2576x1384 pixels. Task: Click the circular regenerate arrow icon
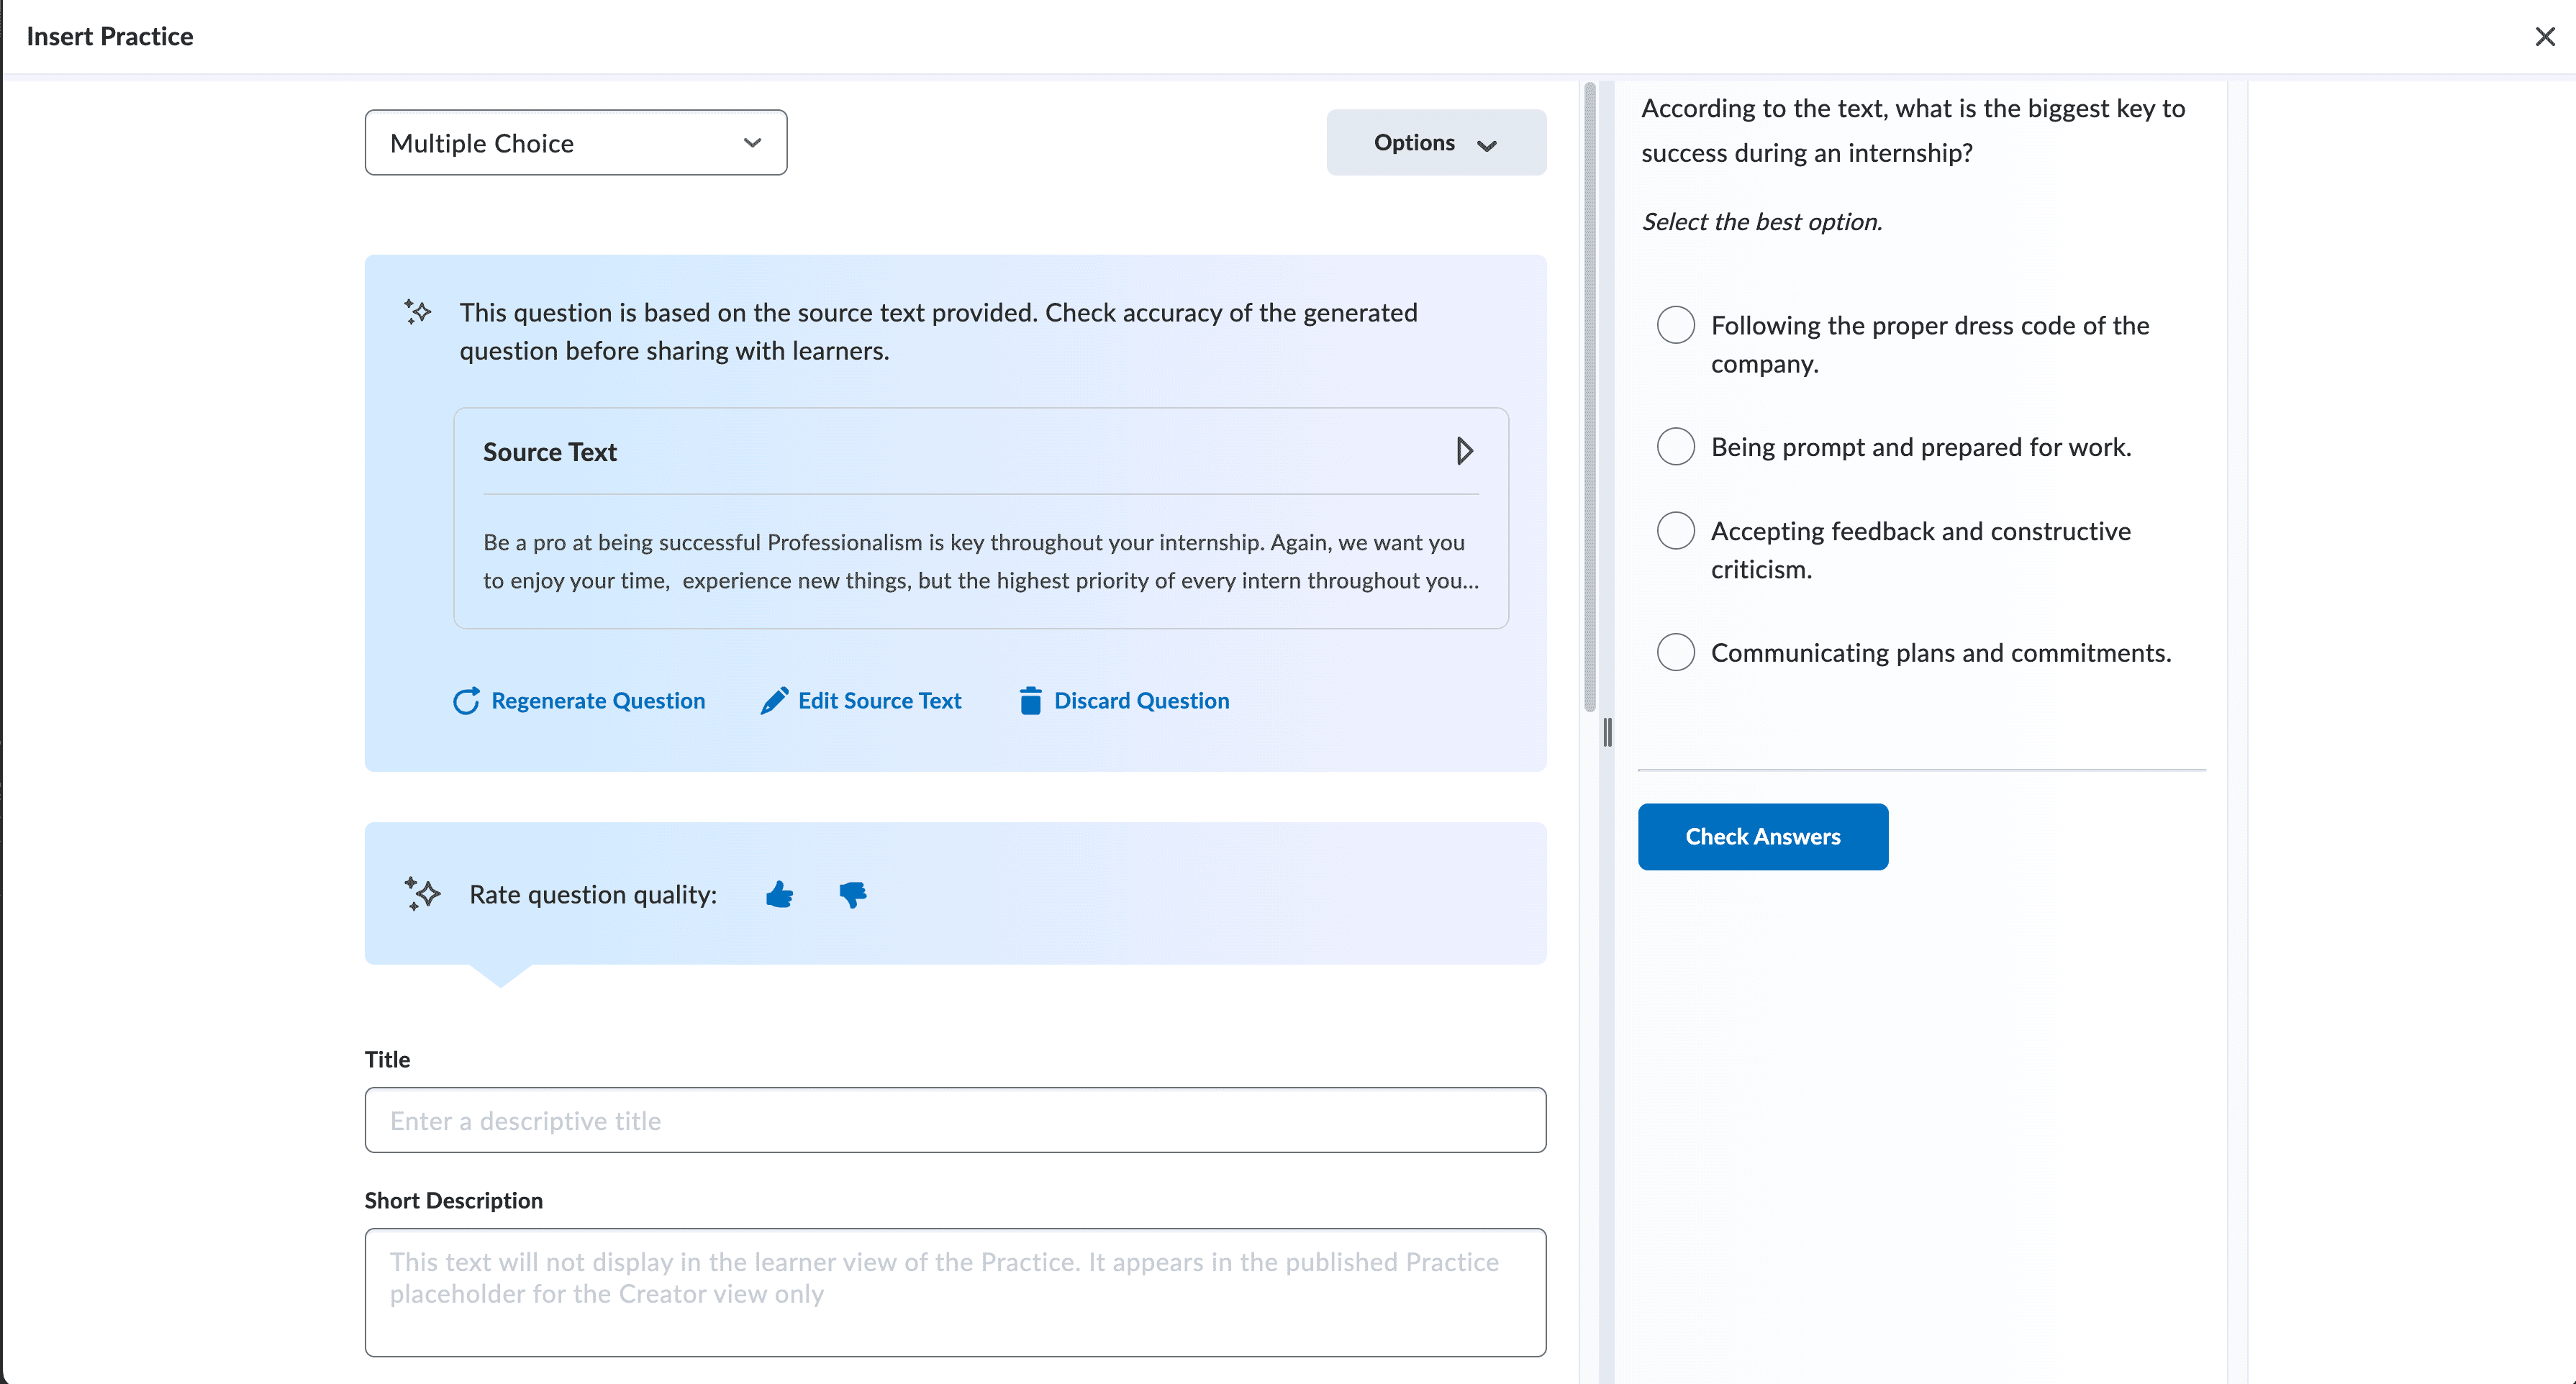coord(466,701)
